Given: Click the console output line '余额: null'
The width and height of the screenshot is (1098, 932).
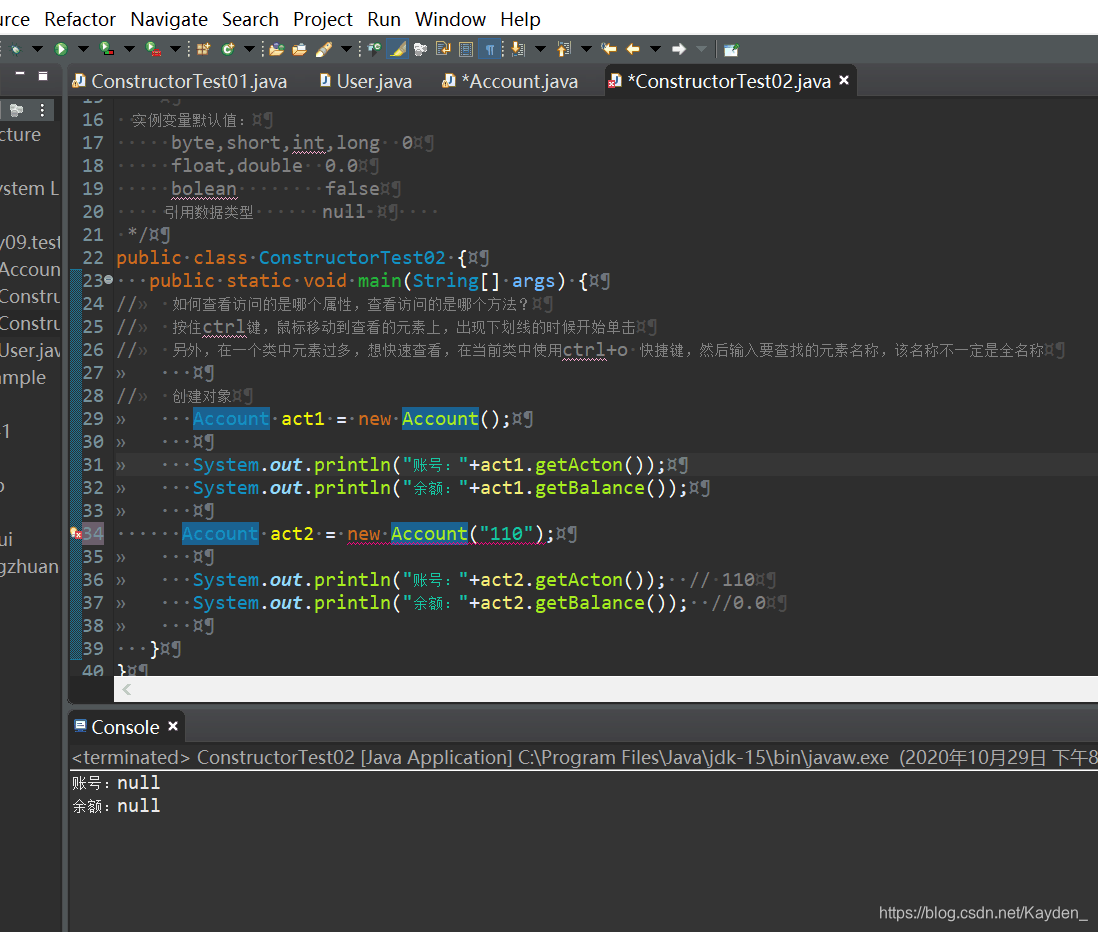Looking at the screenshot, I should (x=116, y=805).
